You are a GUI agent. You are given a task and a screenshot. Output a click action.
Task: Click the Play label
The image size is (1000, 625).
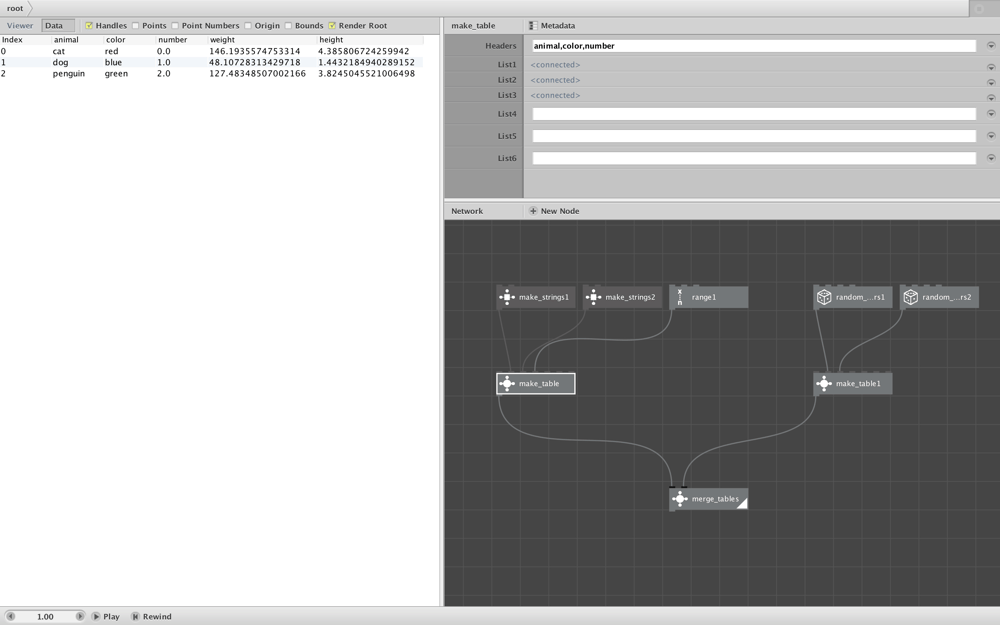pos(112,617)
